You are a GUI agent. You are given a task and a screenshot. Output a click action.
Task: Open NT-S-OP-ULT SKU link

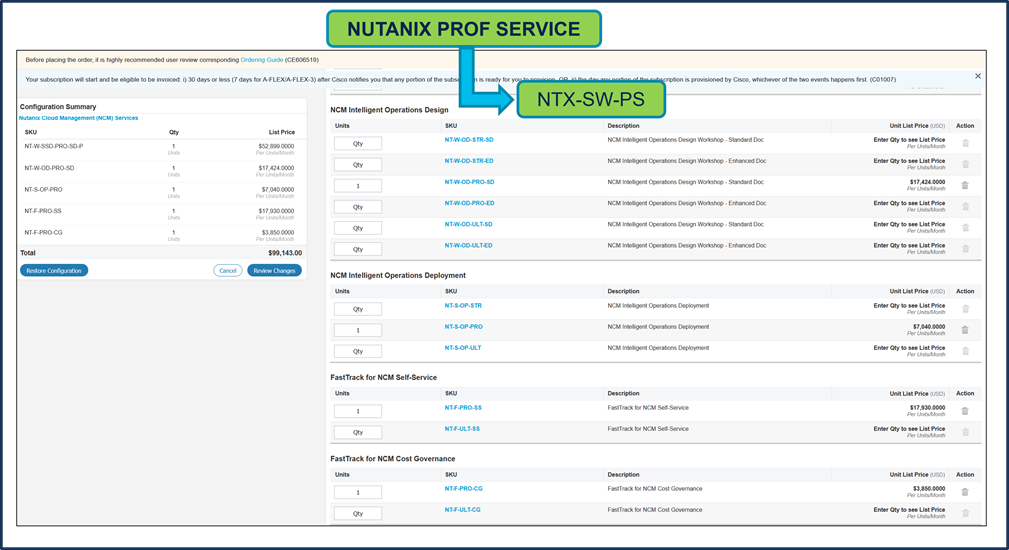[x=463, y=348]
